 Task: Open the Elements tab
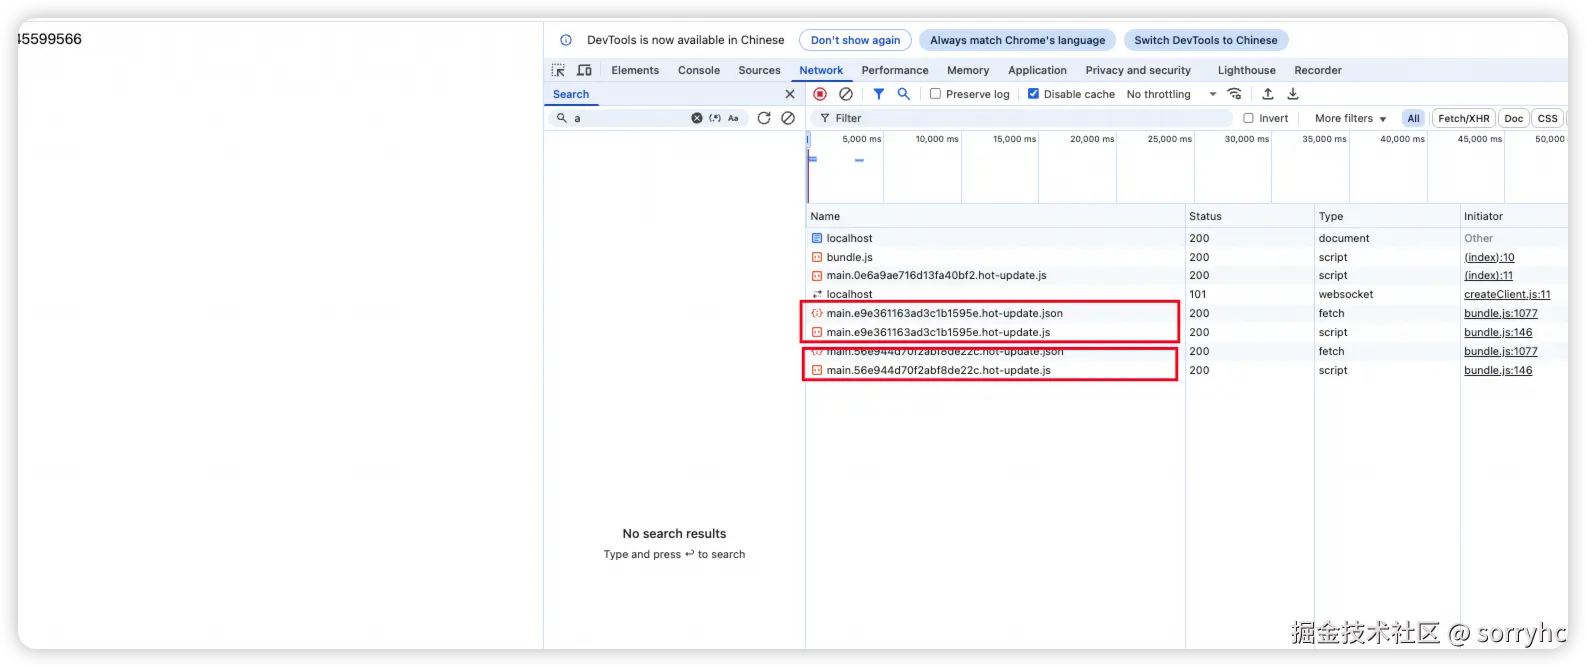(635, 70)
